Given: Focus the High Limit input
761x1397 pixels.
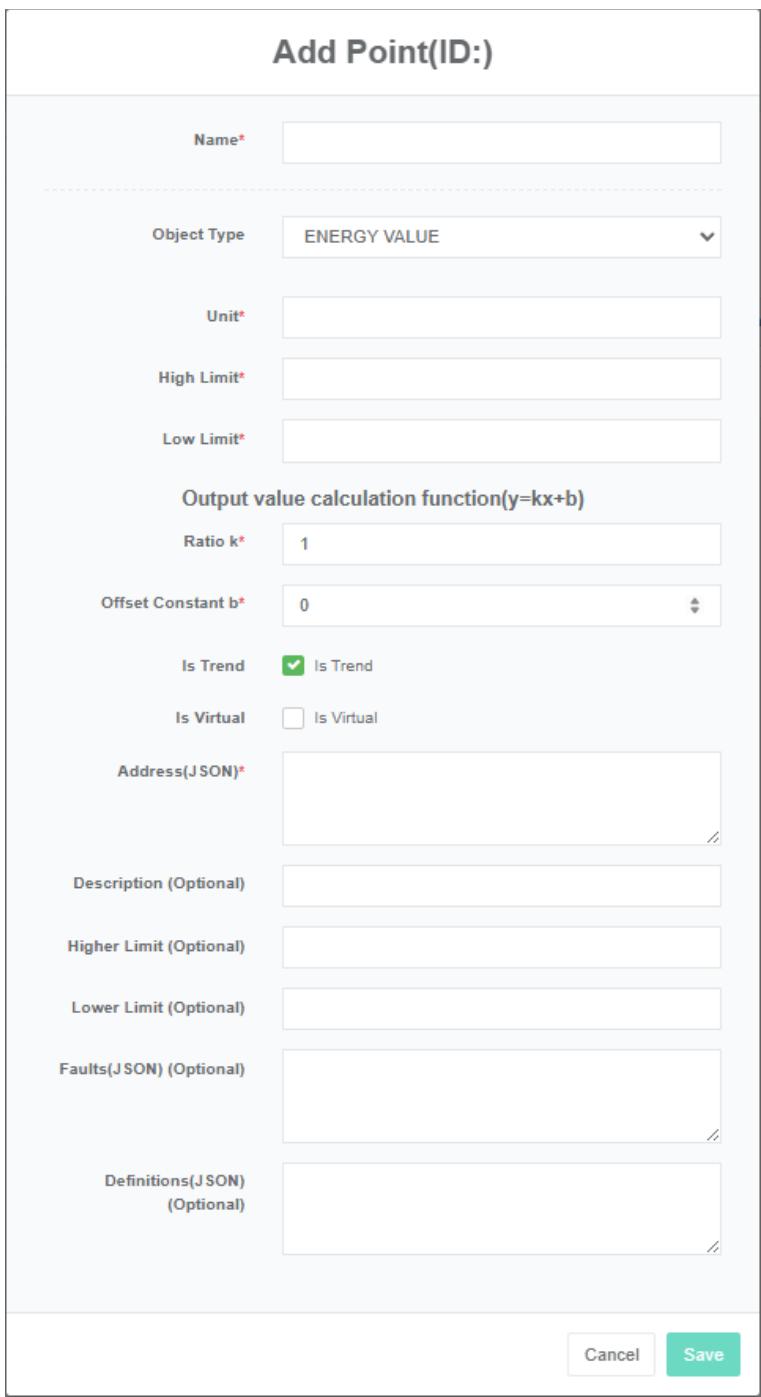Looking at the screenshot, I should pos(501,379).
